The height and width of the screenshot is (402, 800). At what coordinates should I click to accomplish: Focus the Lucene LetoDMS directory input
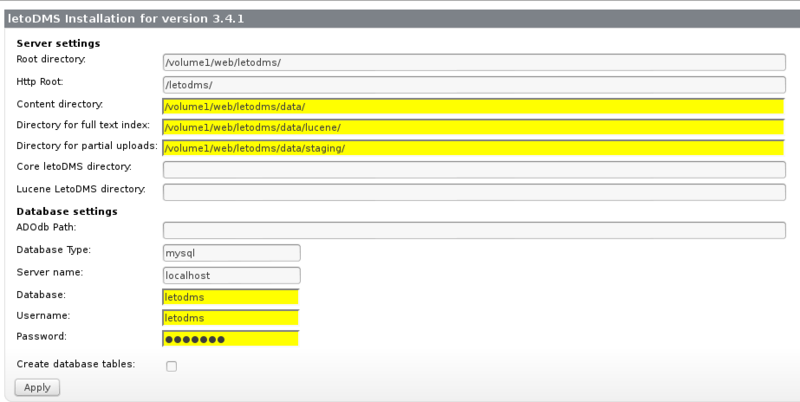[x=474, y=192]
